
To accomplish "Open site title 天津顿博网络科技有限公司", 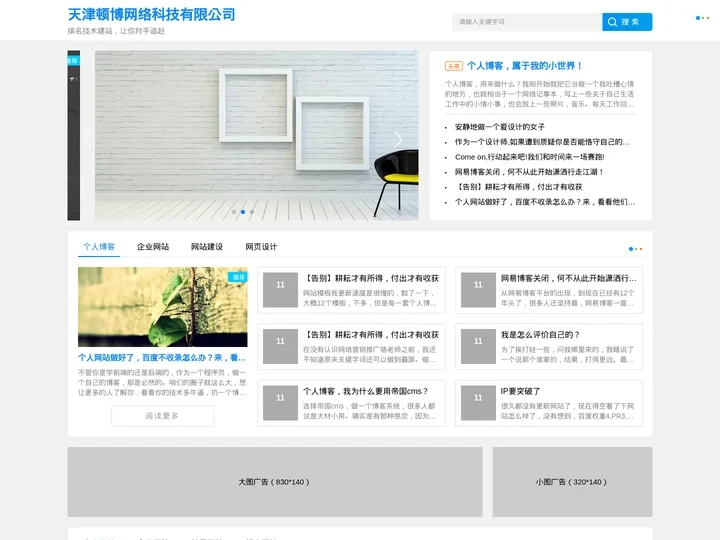I will (152, 15).
